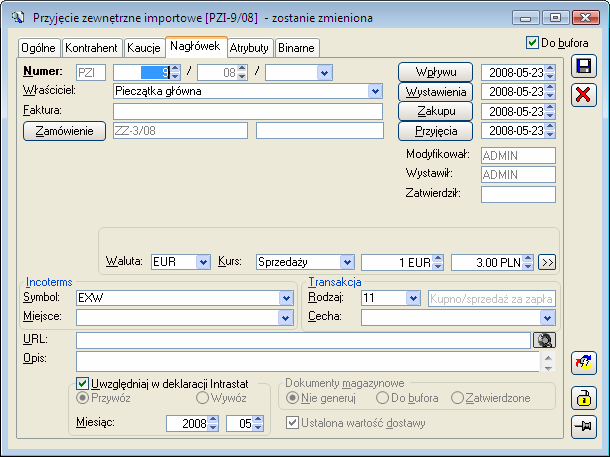Click the double-arrow button next to PLN rate
The width and height of the screenshot is (610, 457).
tap(547, 262)
